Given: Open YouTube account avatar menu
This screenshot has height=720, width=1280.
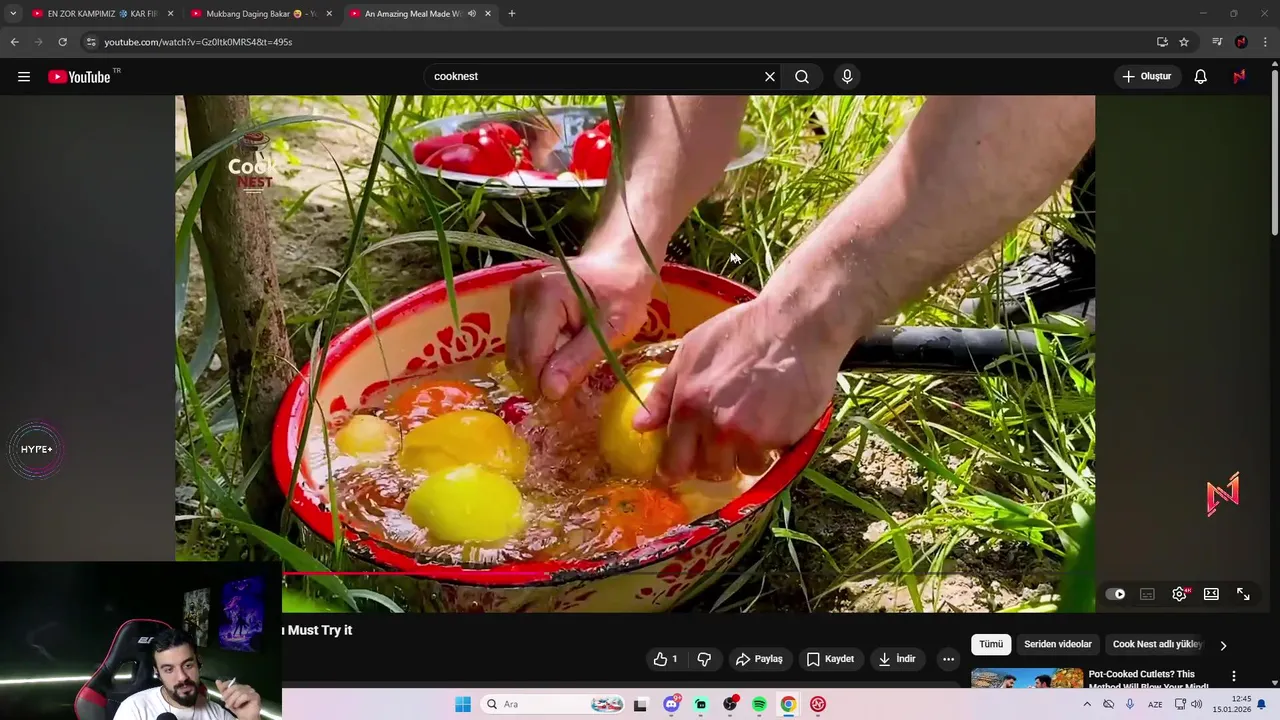Looking at the screenshot, I should pyautogui.click(x=1239, y=77).
